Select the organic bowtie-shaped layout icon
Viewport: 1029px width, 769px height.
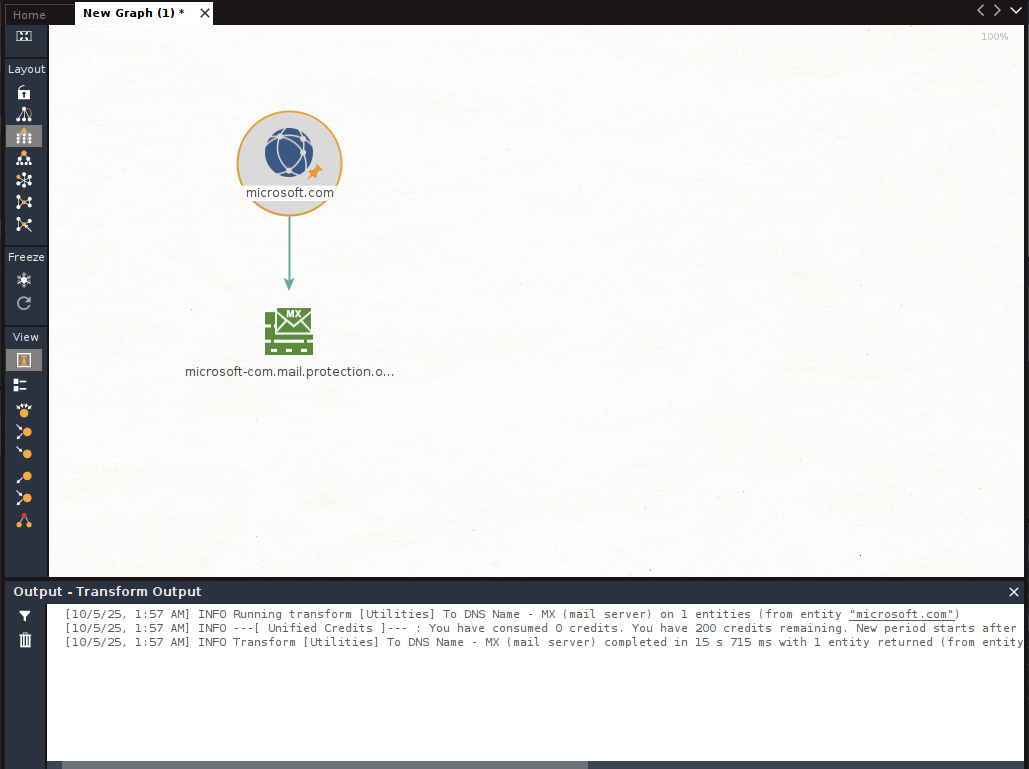pos(24,202)
